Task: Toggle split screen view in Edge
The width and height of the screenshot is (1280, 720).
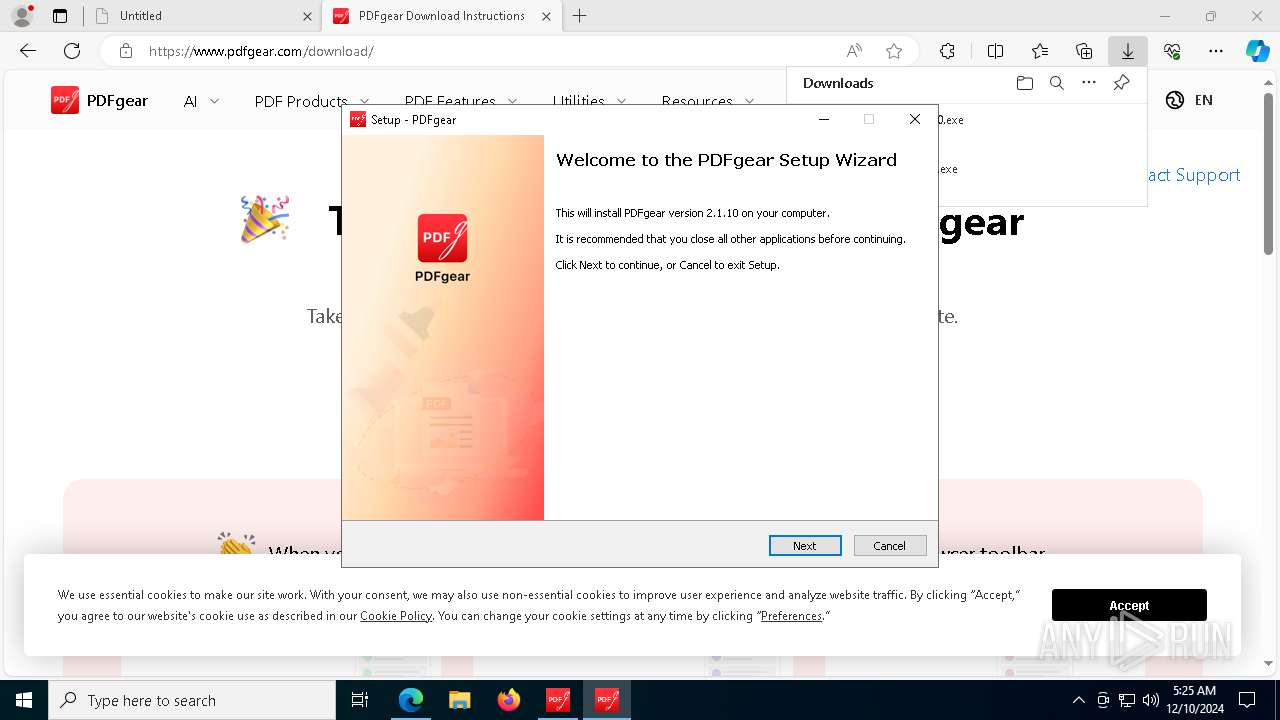Action: [x=995, y=51]
